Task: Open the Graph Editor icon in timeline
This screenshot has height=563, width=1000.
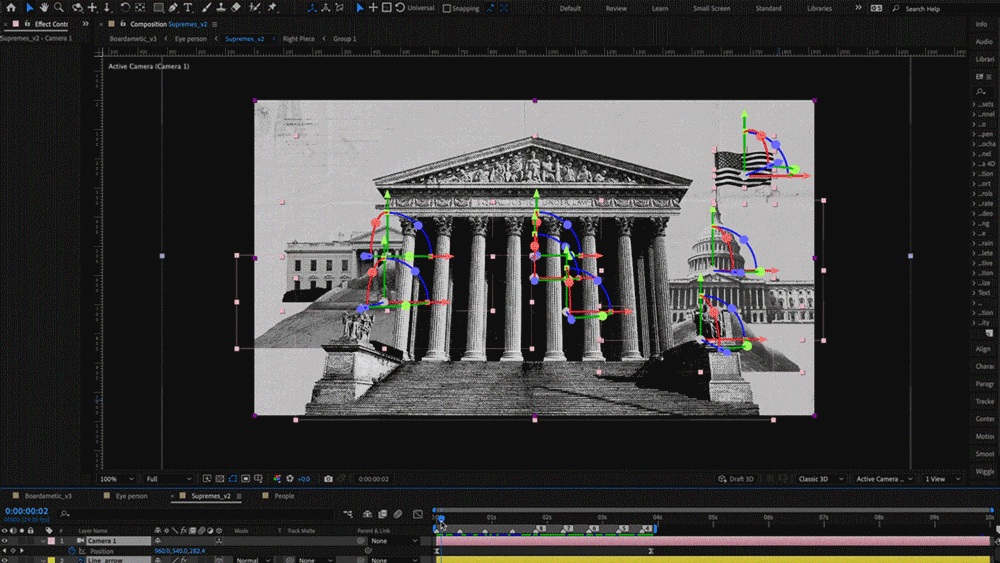Action: click(x=418, y=514)
